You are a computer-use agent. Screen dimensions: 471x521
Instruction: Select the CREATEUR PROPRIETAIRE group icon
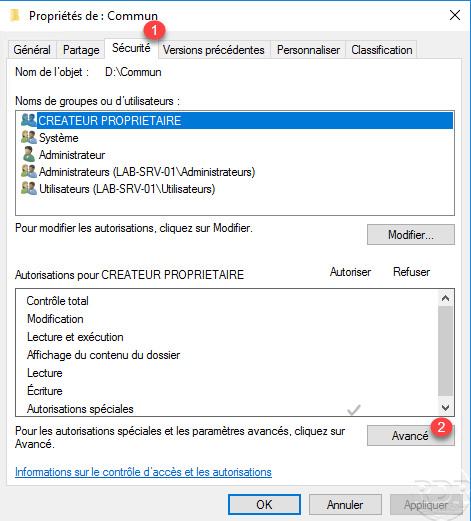pos(29,120)
